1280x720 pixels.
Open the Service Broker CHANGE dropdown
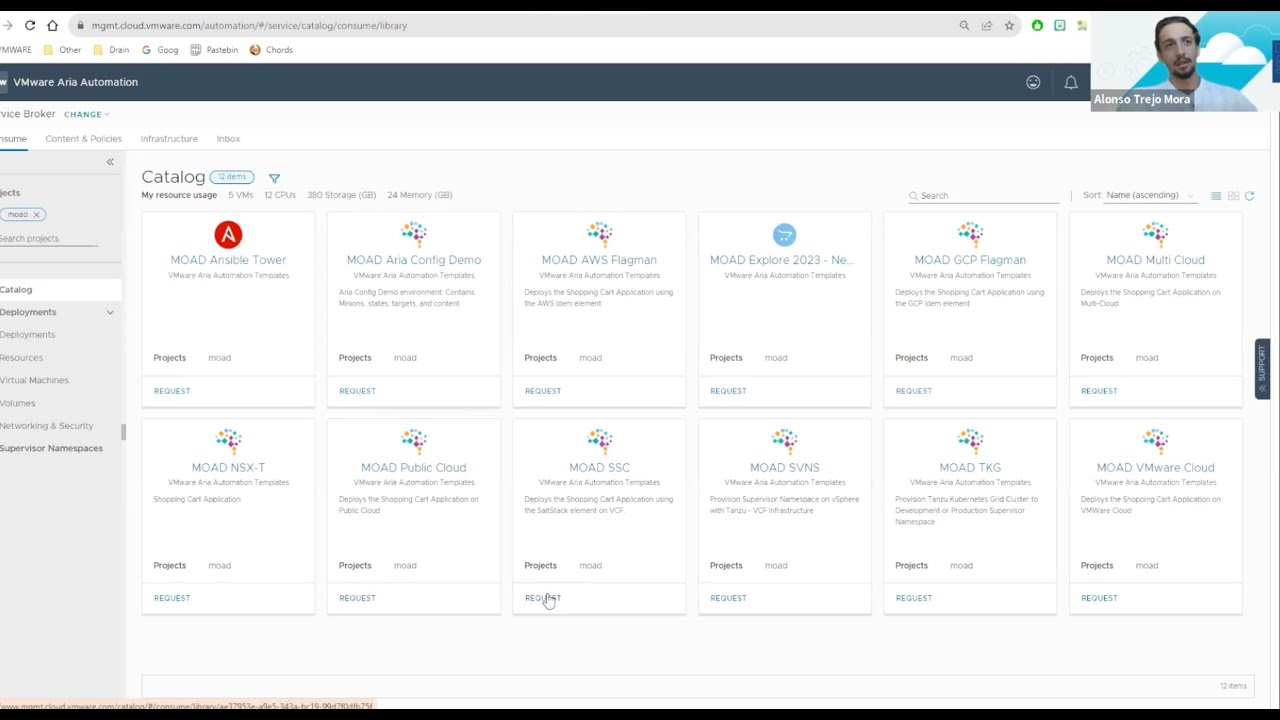click(87, 114)
